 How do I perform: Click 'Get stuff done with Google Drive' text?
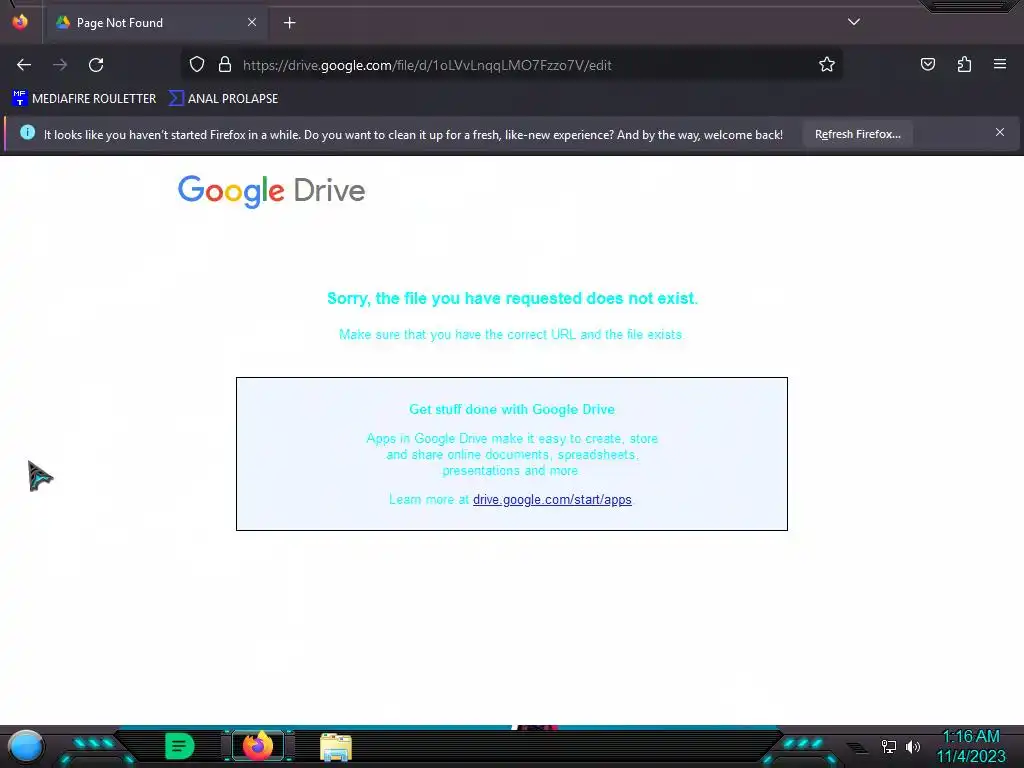click(x=512, y=409)
